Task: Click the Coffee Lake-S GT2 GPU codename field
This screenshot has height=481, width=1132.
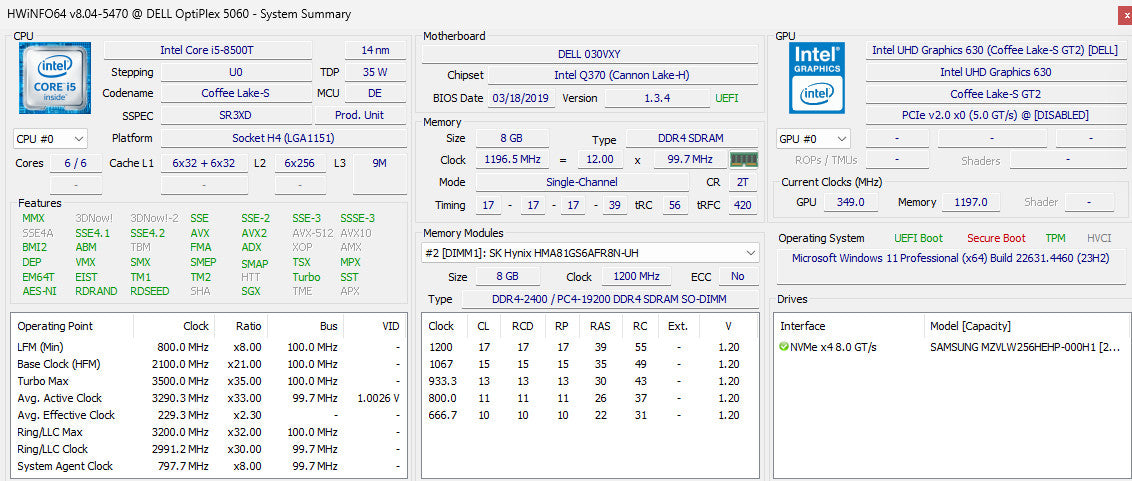Action: click(x=995, y=94)
